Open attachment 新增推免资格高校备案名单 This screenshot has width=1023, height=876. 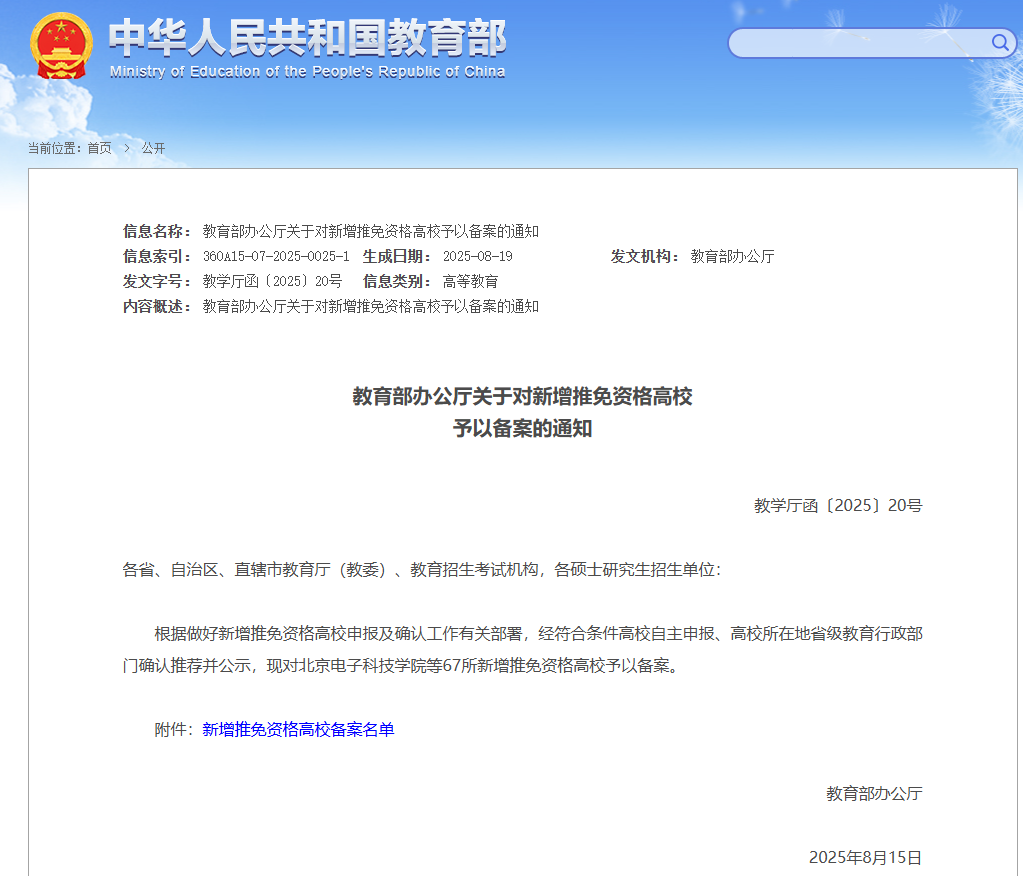coord(298,730)
